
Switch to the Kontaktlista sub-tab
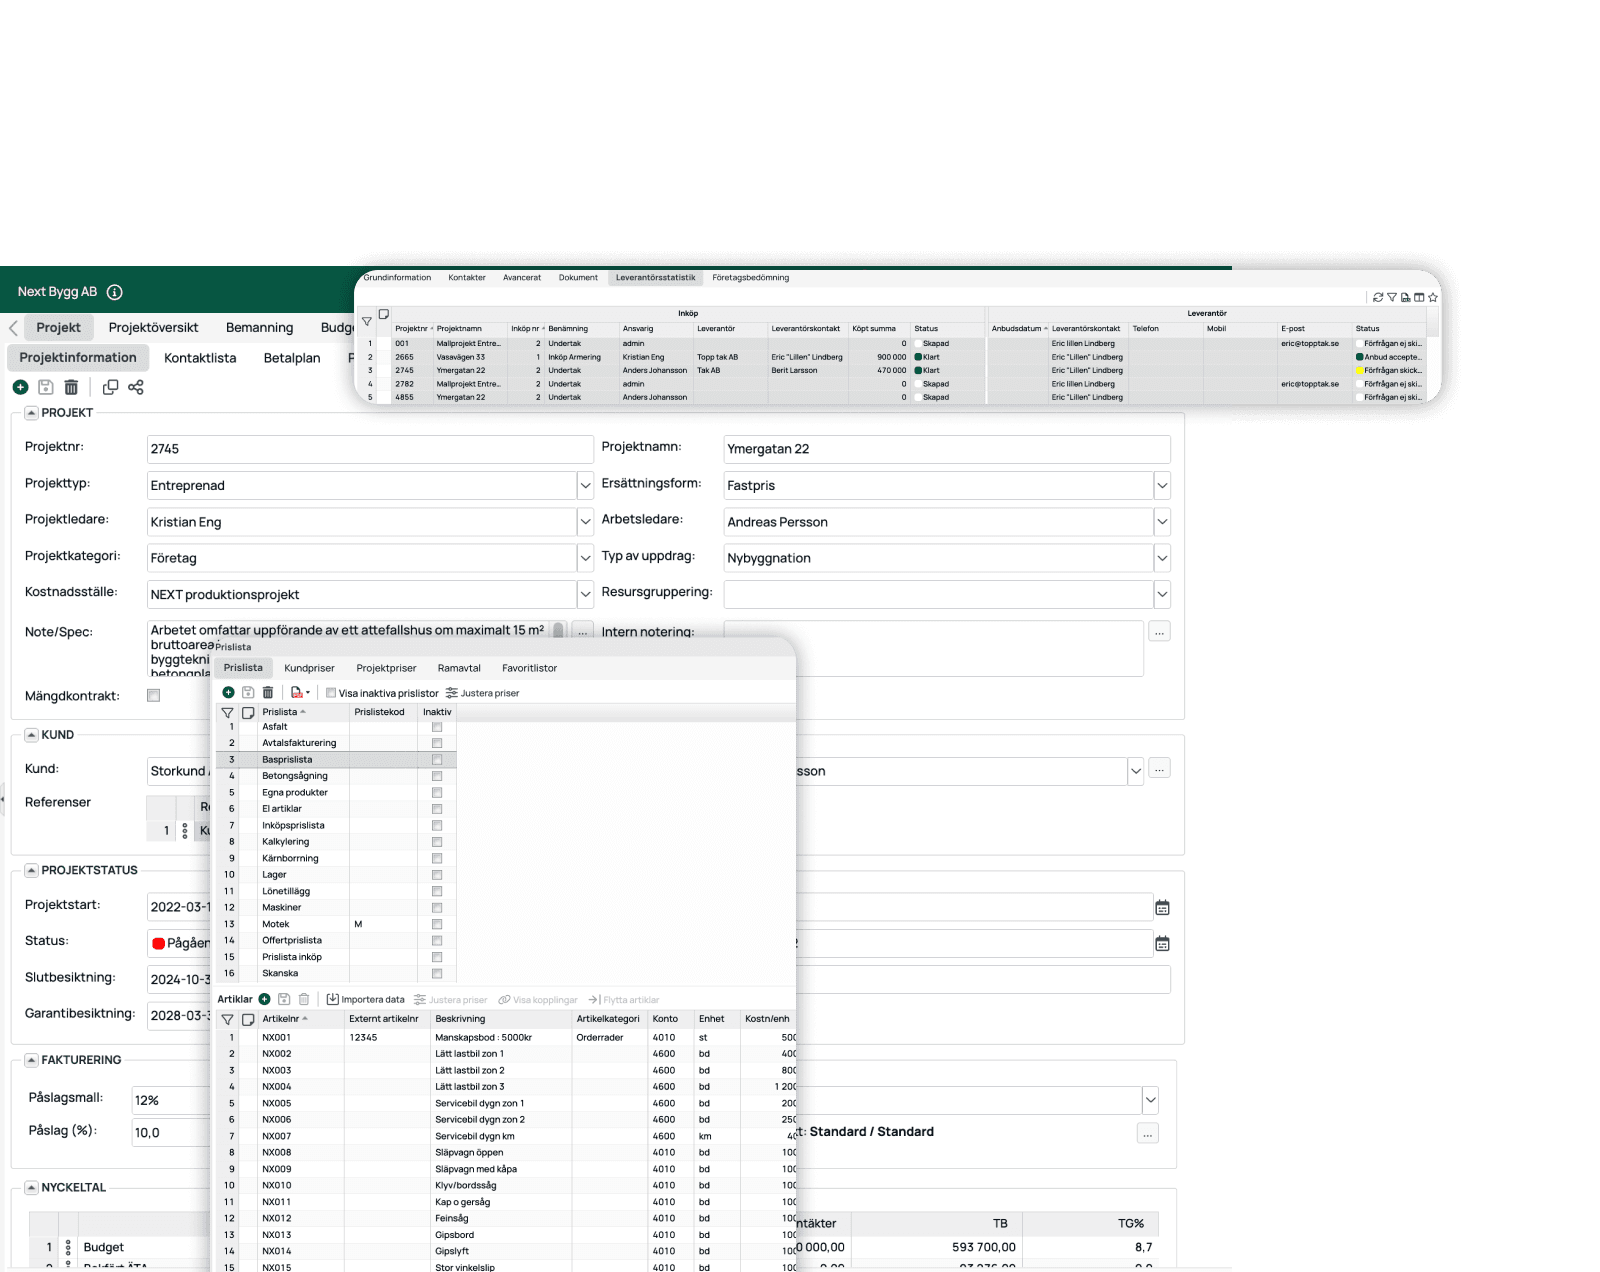pos(200,358)
